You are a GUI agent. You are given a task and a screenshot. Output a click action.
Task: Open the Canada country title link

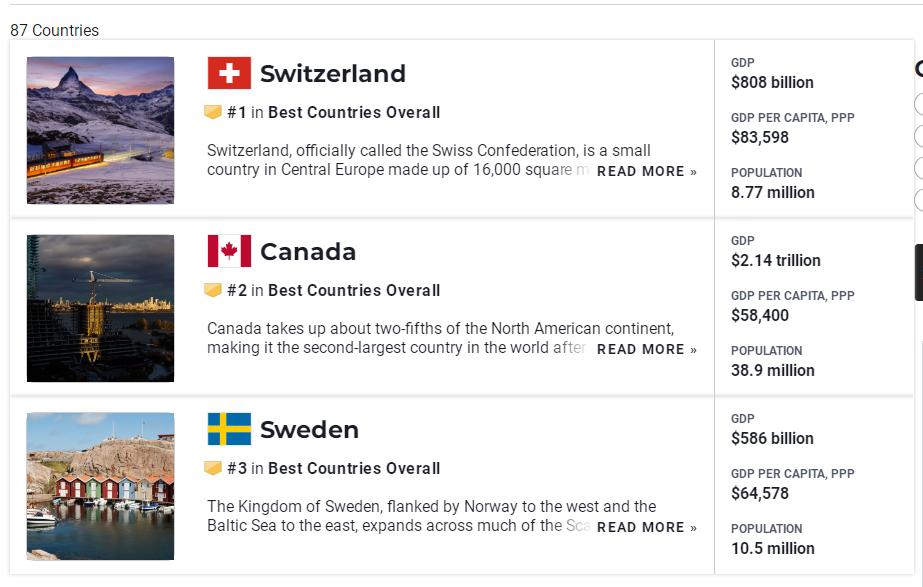tap(308, 252)
